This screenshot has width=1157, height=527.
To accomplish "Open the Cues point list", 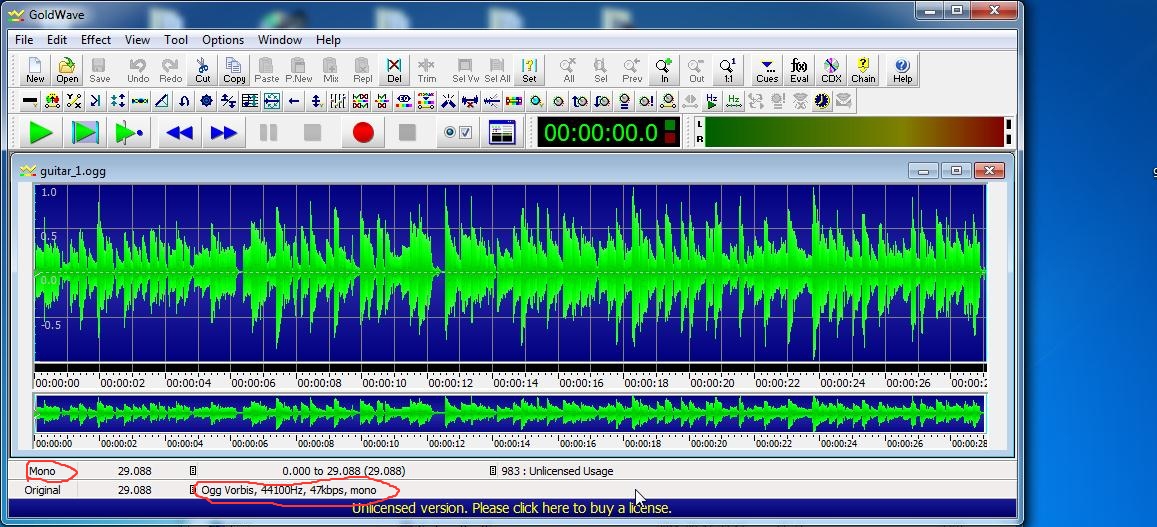I will (767, 71).
